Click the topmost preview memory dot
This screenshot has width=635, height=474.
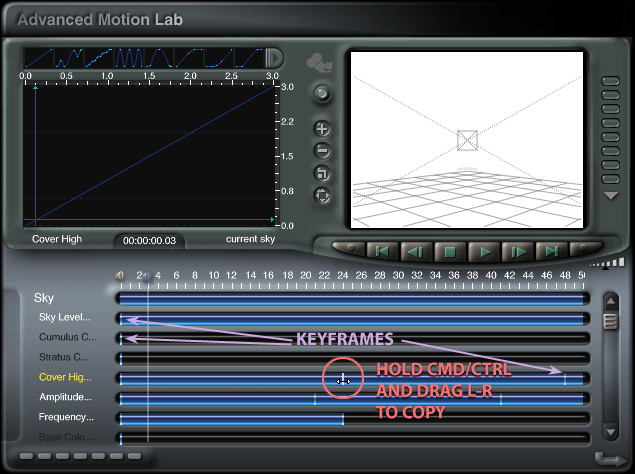[611, 81]
